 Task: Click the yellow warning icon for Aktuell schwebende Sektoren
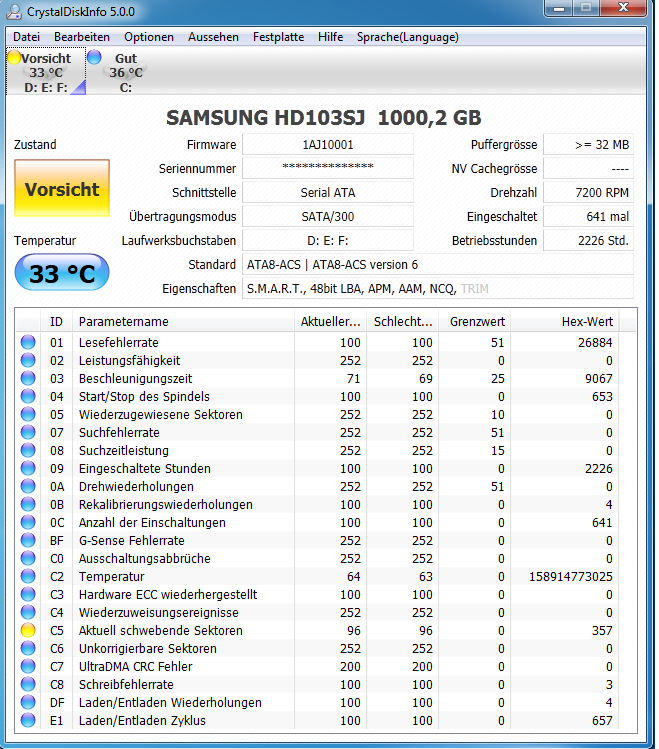point(28,630)
